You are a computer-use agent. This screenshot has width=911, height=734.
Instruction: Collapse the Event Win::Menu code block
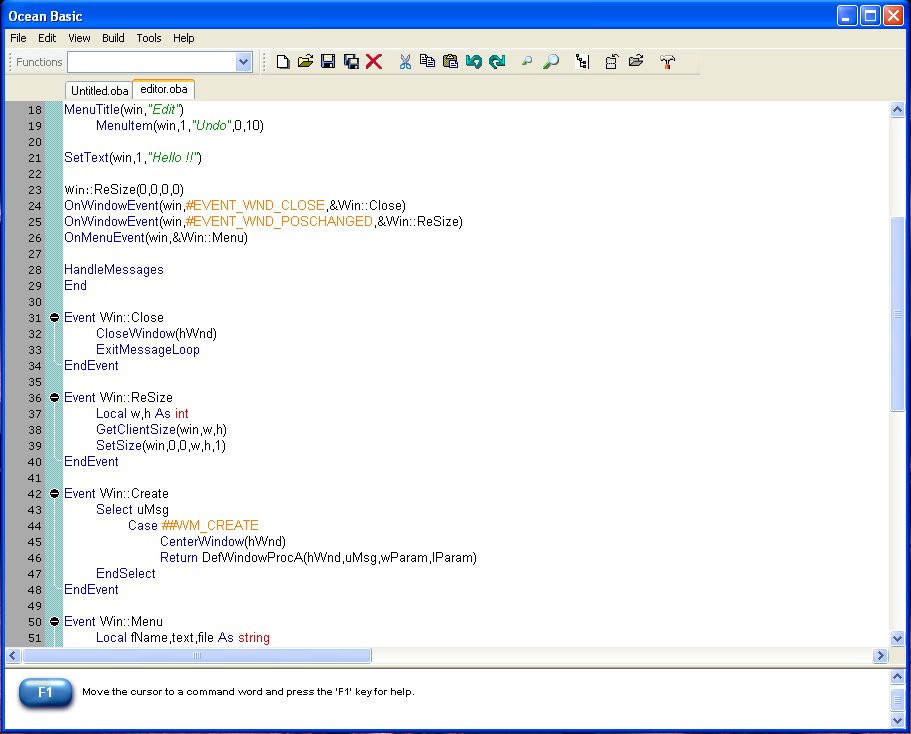click(x=55, y=621)
